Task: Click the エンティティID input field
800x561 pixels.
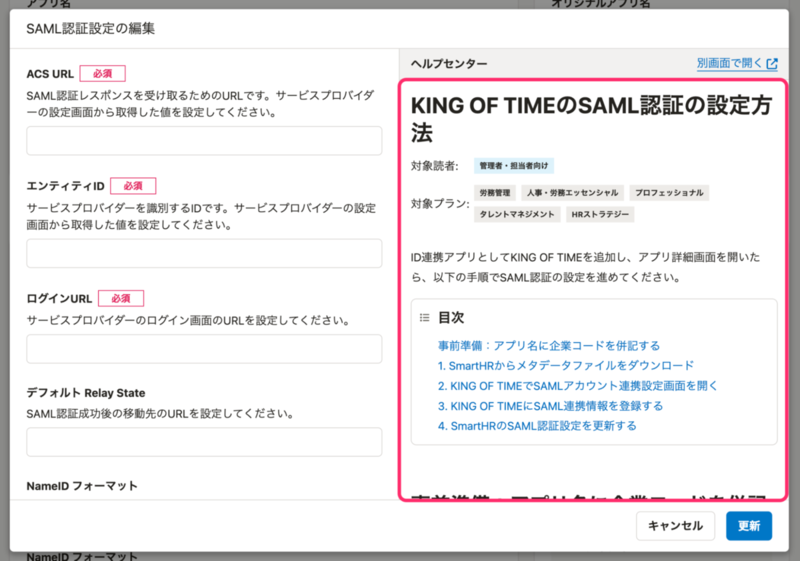Action: coord(204,253)
